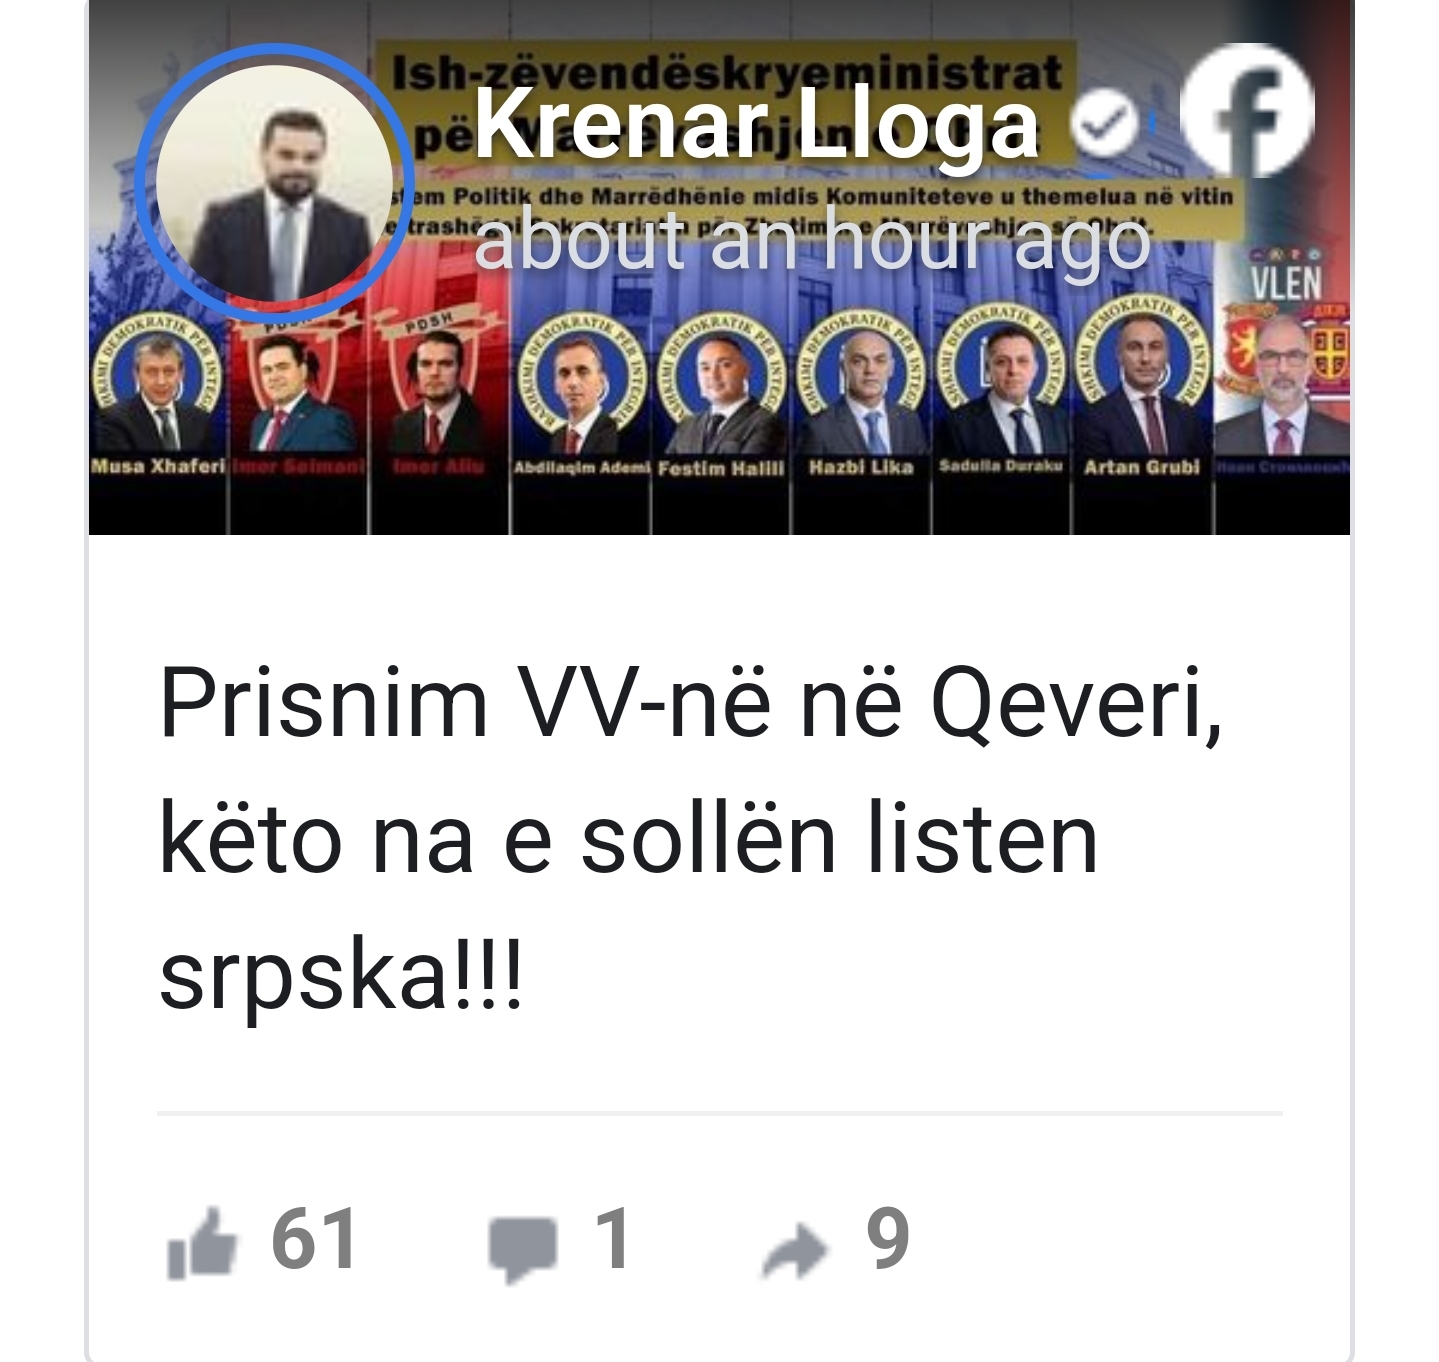
Task: Click Artan Grubi portrait in banner
Action: (x=1141, y=385)
